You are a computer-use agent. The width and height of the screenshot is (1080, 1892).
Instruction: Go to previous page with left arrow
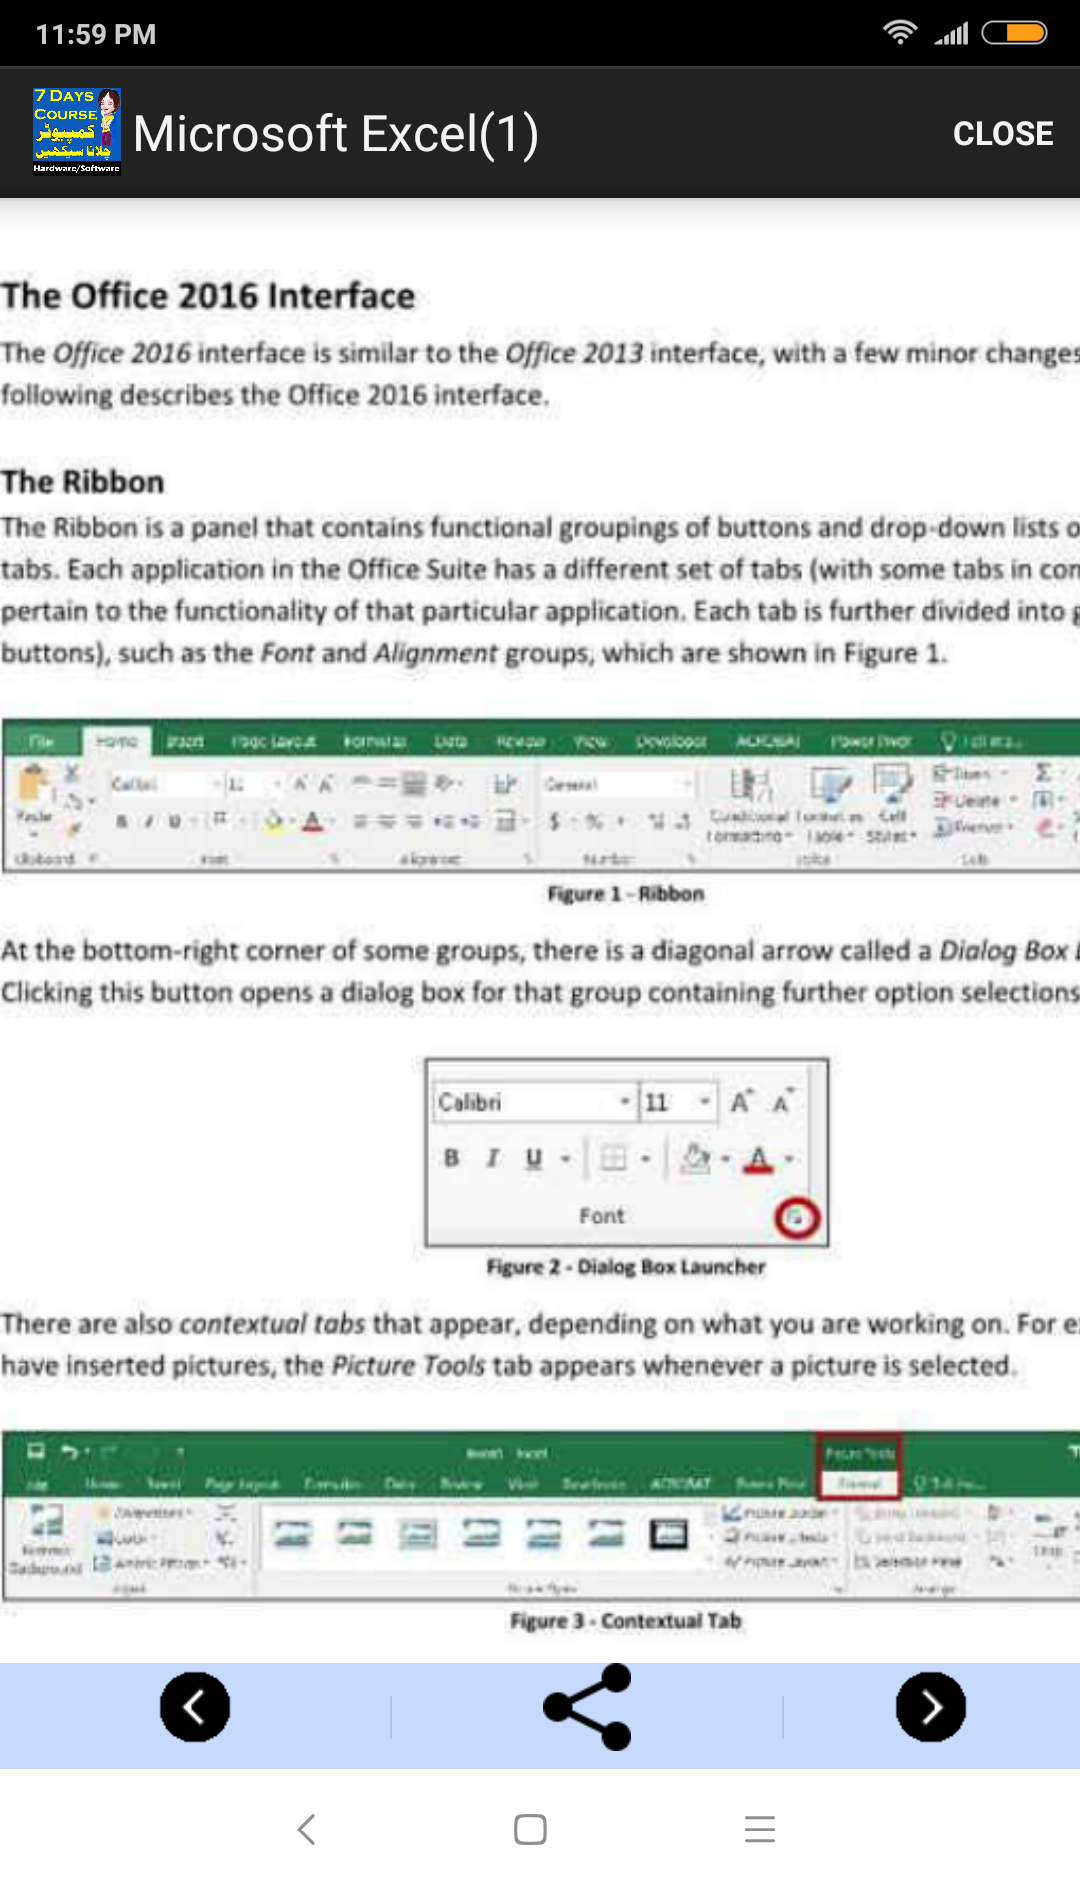pos(195,1707)
